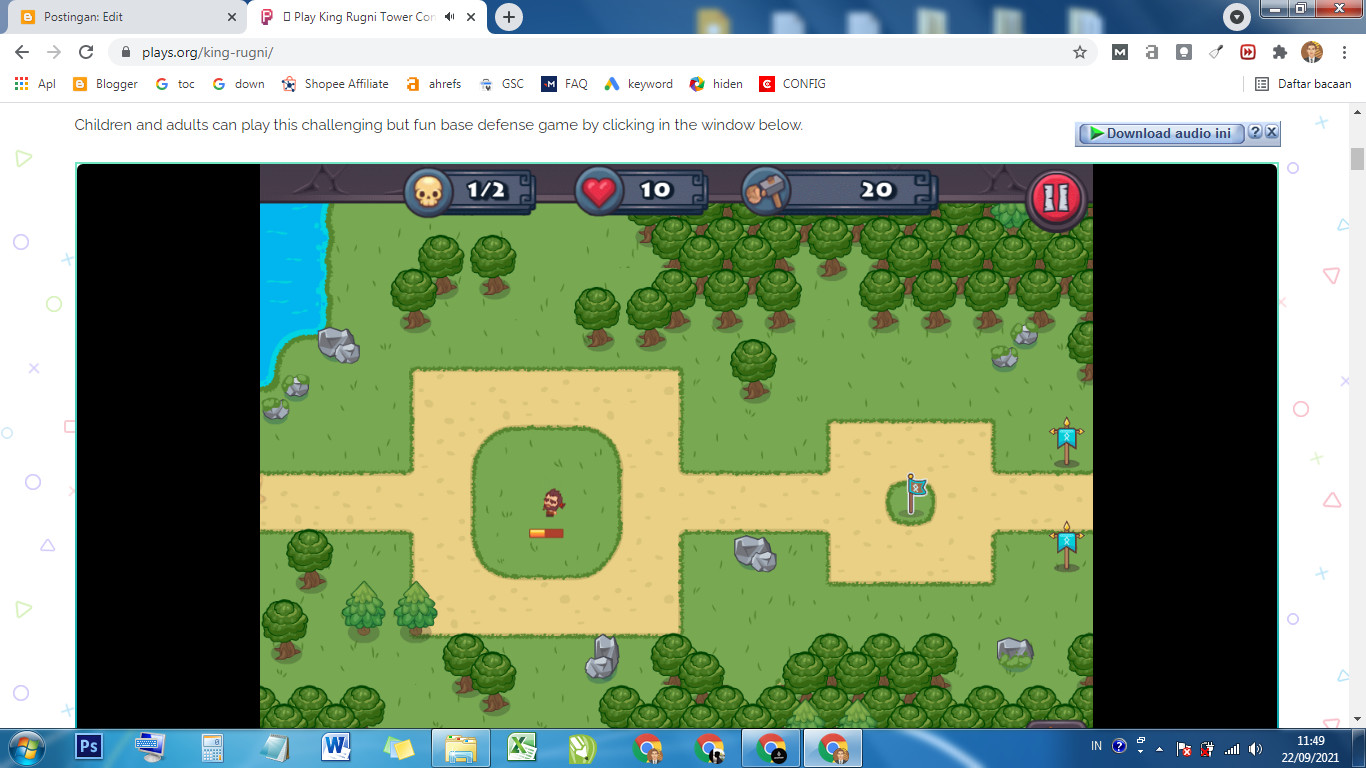Open the tab search dropdown arrow
The width and height of the screenshot is (1366, 768).
coord(1237,17)
